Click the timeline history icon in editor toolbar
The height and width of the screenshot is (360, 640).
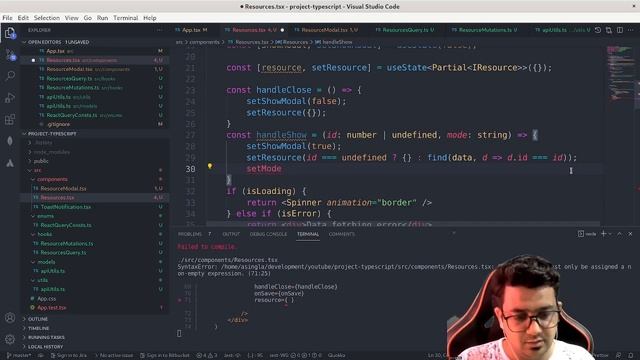click(x=598, y=30)
